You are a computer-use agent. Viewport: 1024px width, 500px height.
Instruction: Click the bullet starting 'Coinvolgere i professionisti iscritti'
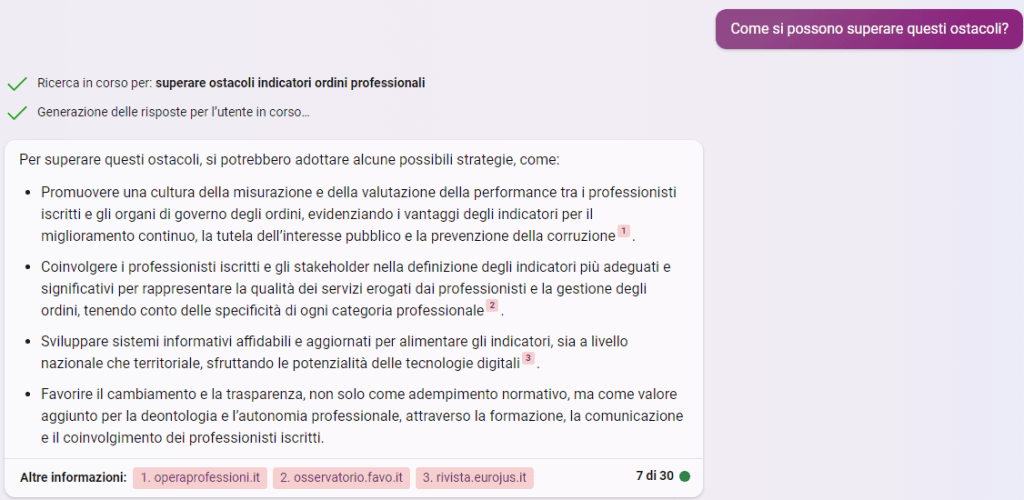pyautogui.click(x=350, y=288)
